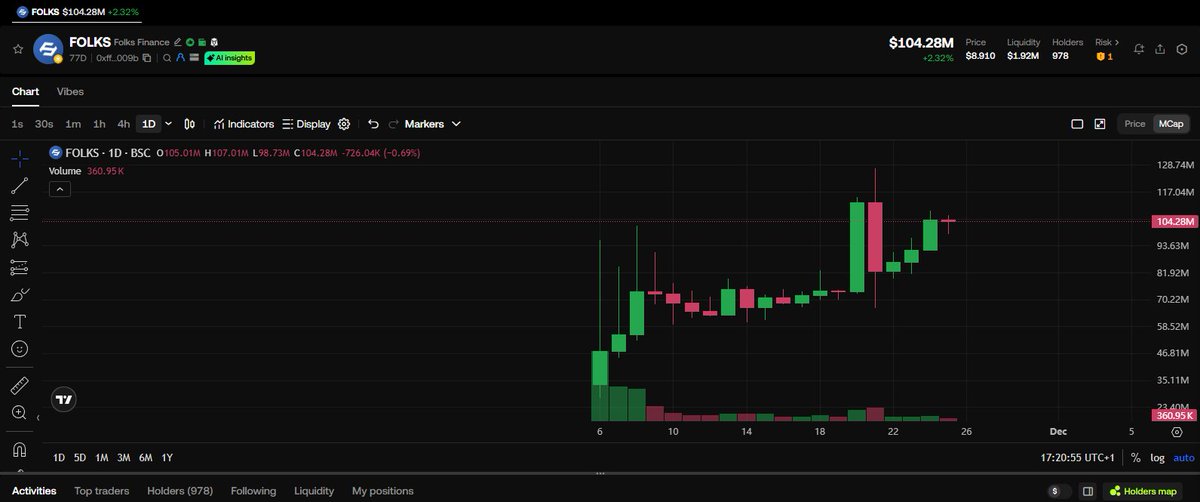Click the TradingView logo
The width and height of the screenshot is (1200, 502).
(64, 399)
